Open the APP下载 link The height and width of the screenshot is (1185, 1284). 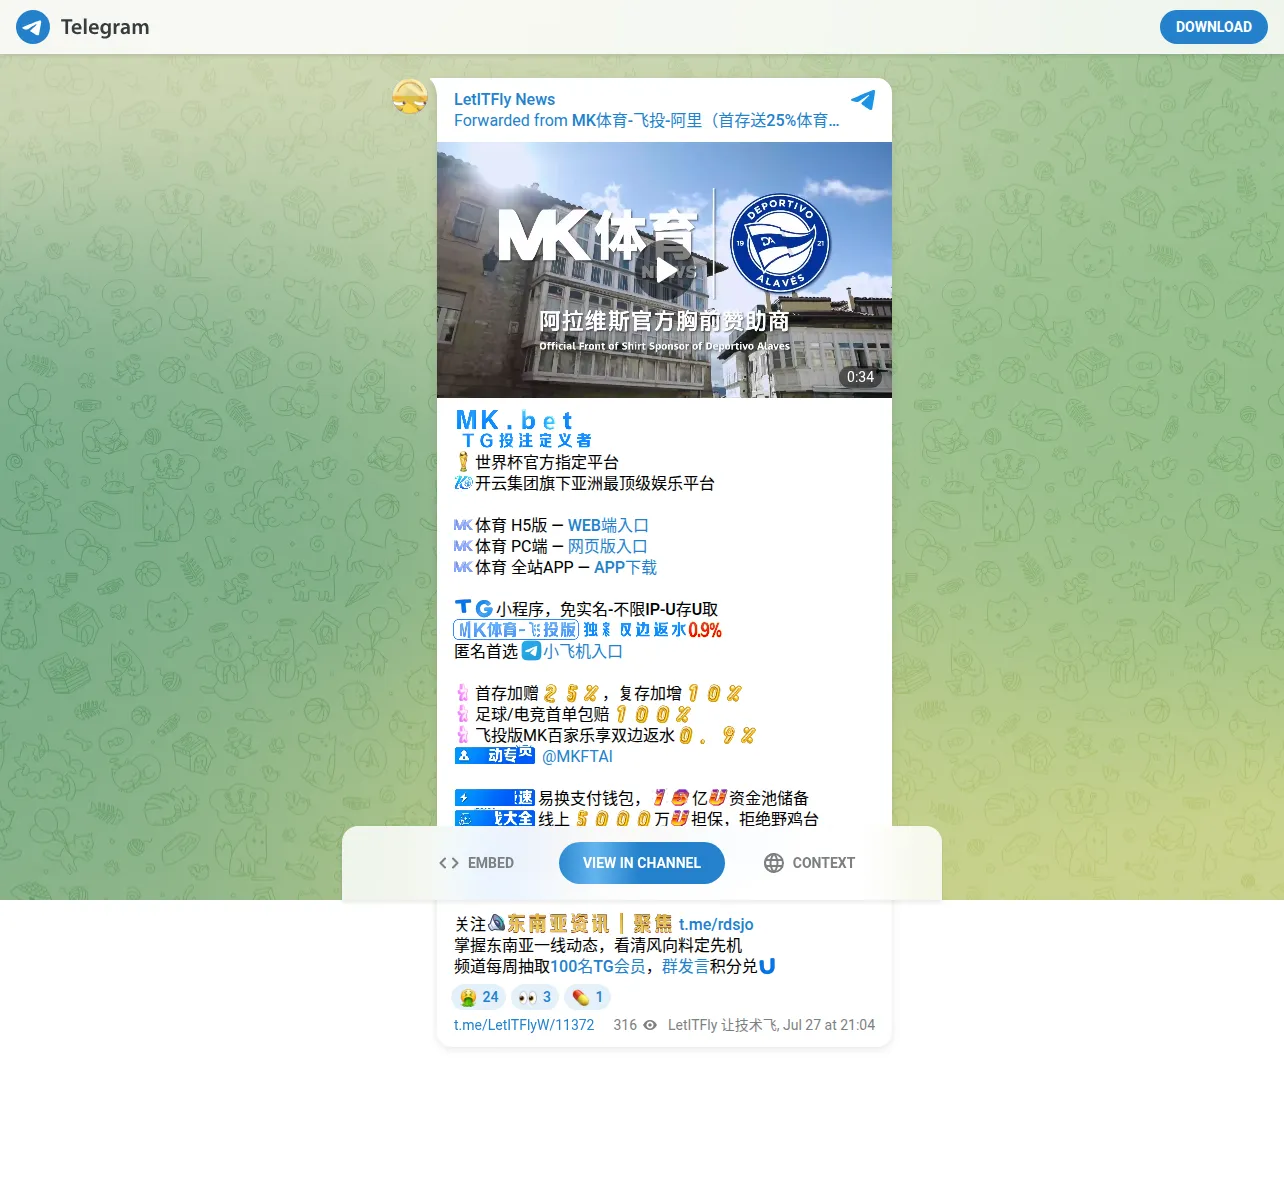[625, 567]
